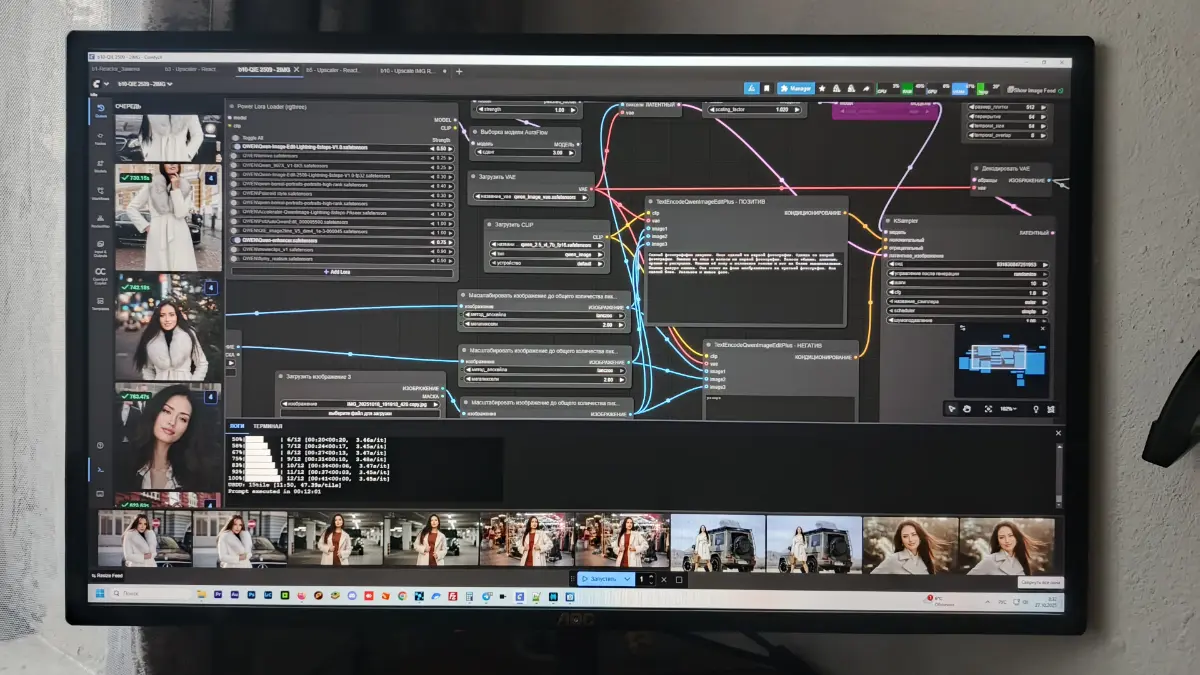Toggle the 'Toggle All' switch in Power Lora Loader

236,137
